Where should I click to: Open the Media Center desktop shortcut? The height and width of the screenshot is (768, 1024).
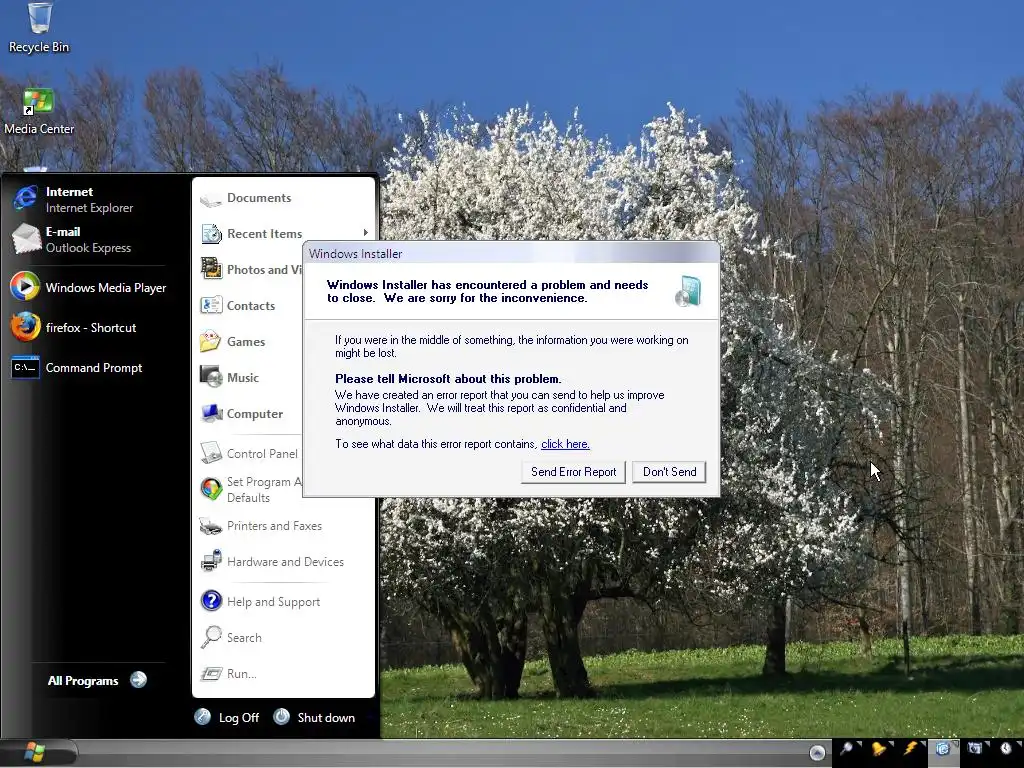point(39,112)
